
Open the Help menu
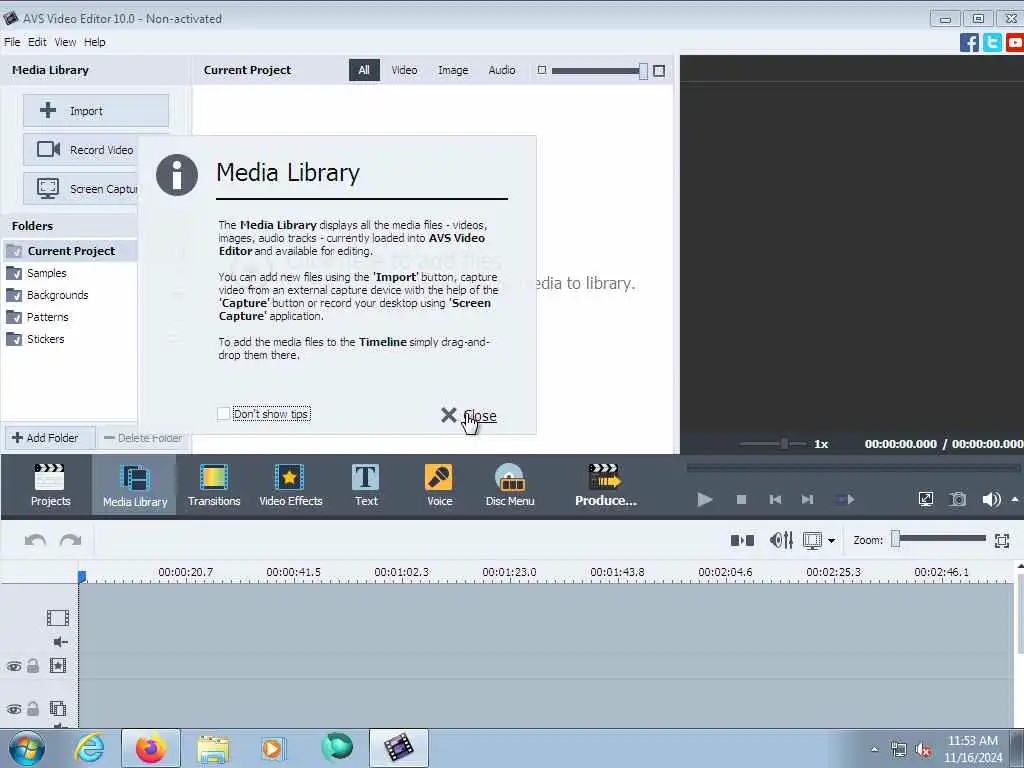pyautogui.click(x=95, y=42)
